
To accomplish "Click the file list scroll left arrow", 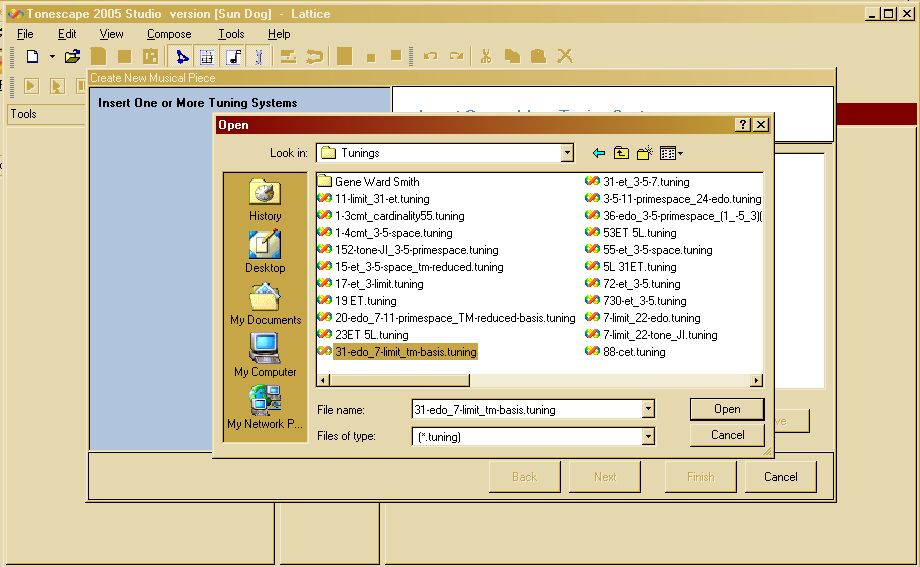I will 323,380.
